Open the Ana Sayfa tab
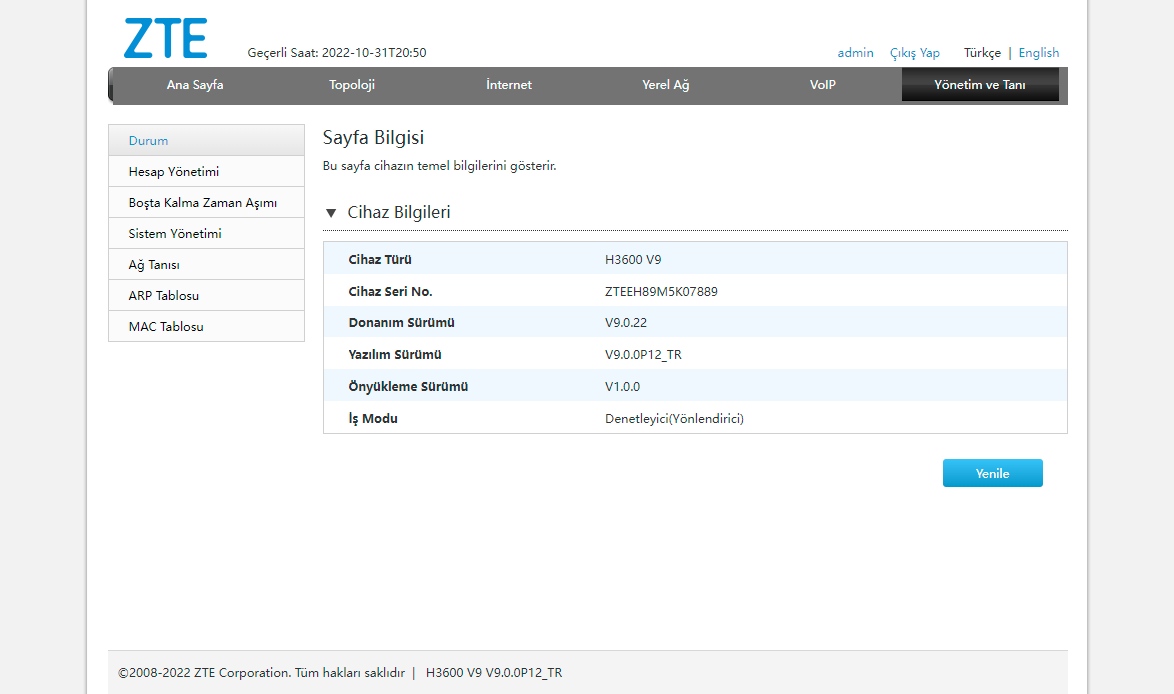 (x=195, y=85)
